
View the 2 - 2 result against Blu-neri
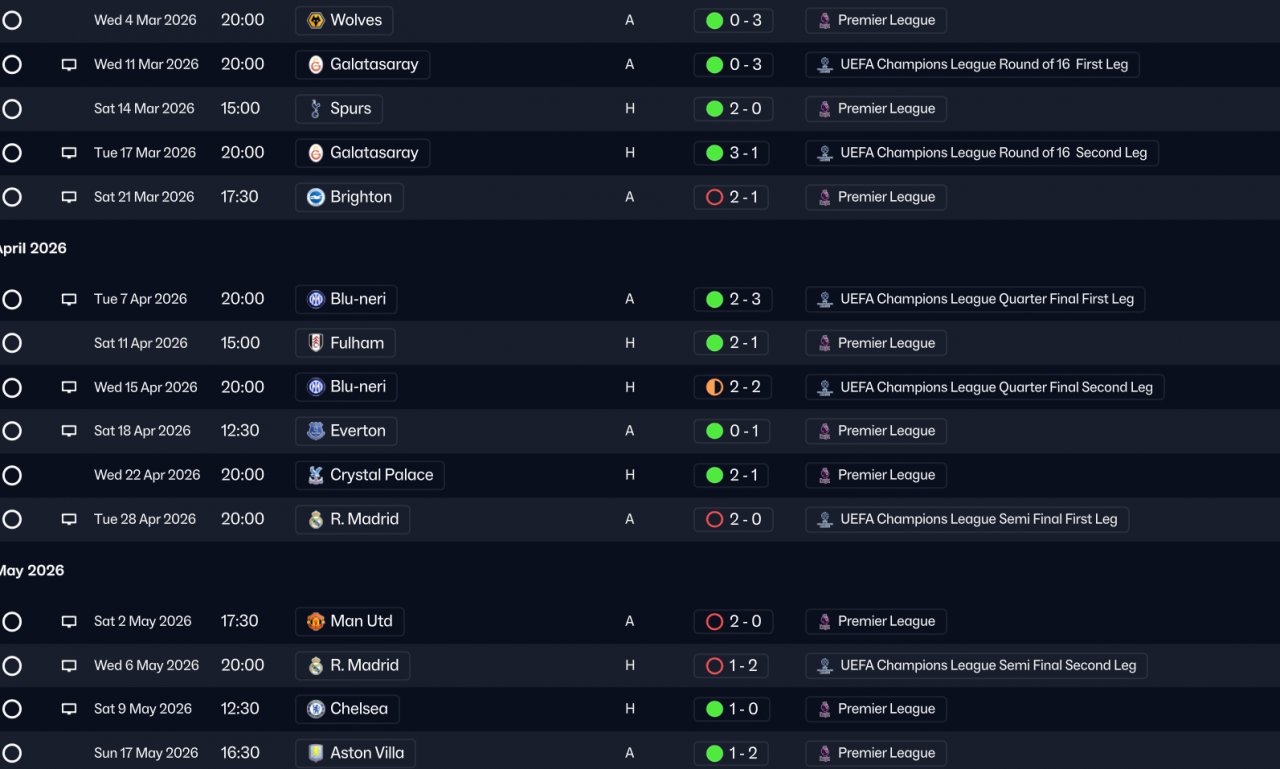coord(733,387)
